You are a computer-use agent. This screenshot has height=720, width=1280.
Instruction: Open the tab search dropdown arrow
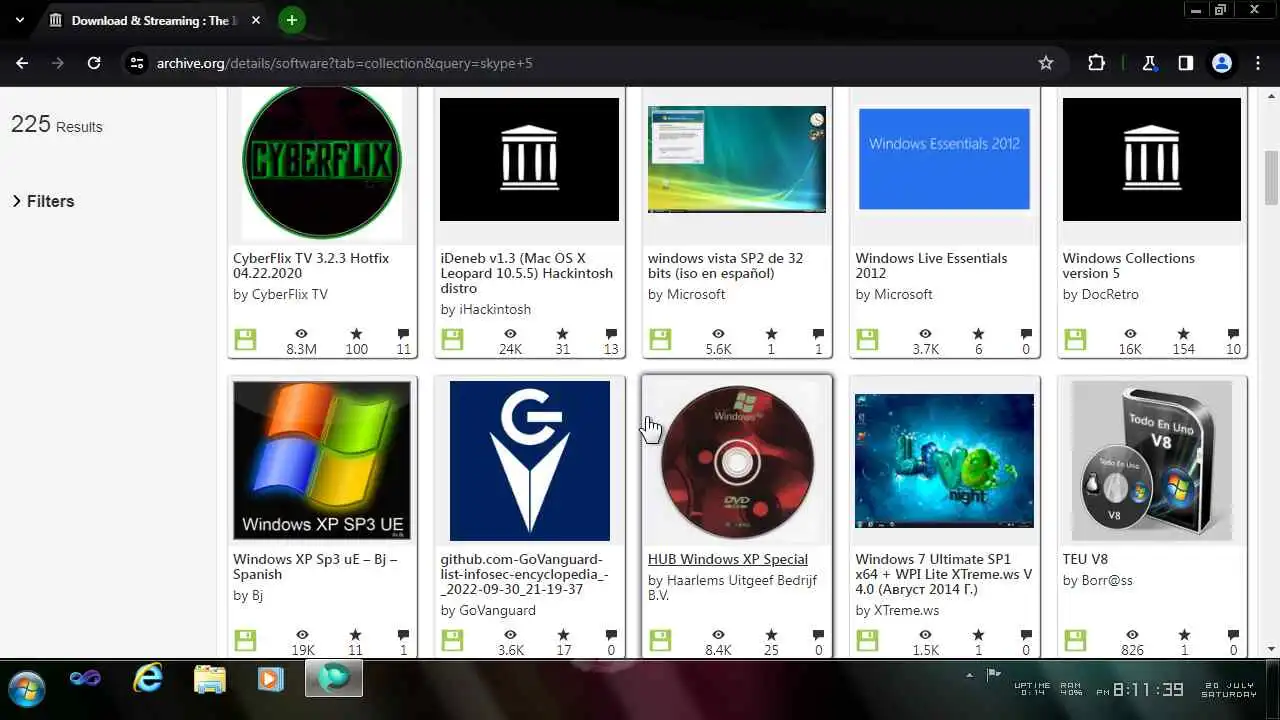[19, 19]
